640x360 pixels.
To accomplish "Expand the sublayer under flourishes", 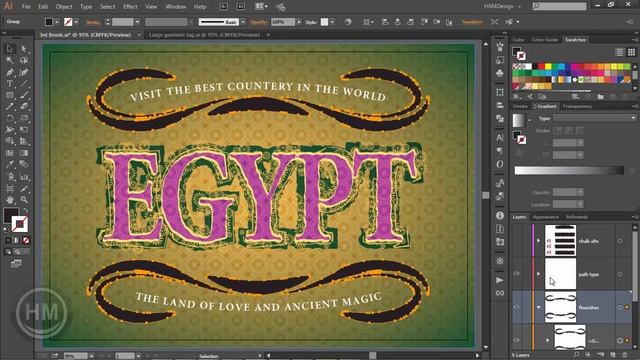I will coord(548,340).
